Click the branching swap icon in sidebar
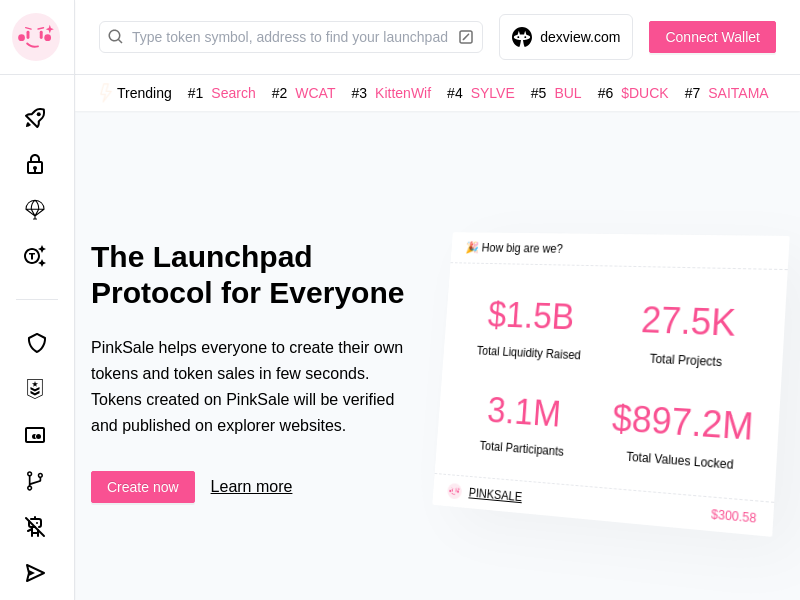800x600 pixels. pyautogui.click(x=36, y=480)
